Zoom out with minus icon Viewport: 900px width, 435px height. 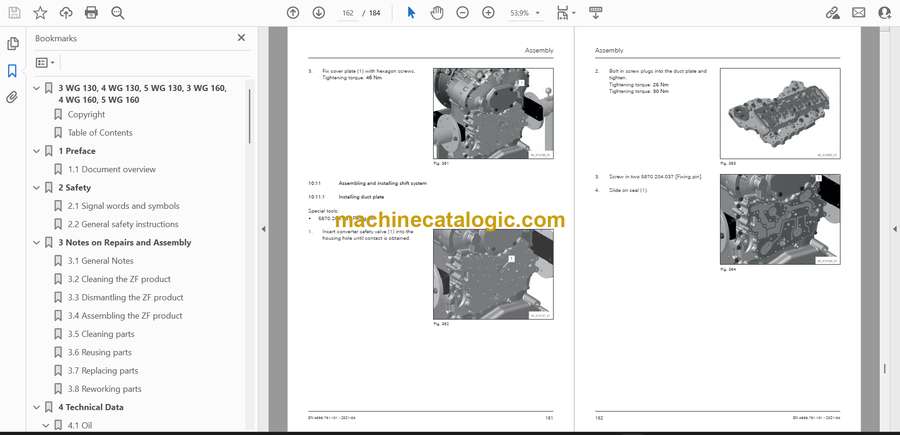(463, 13)
